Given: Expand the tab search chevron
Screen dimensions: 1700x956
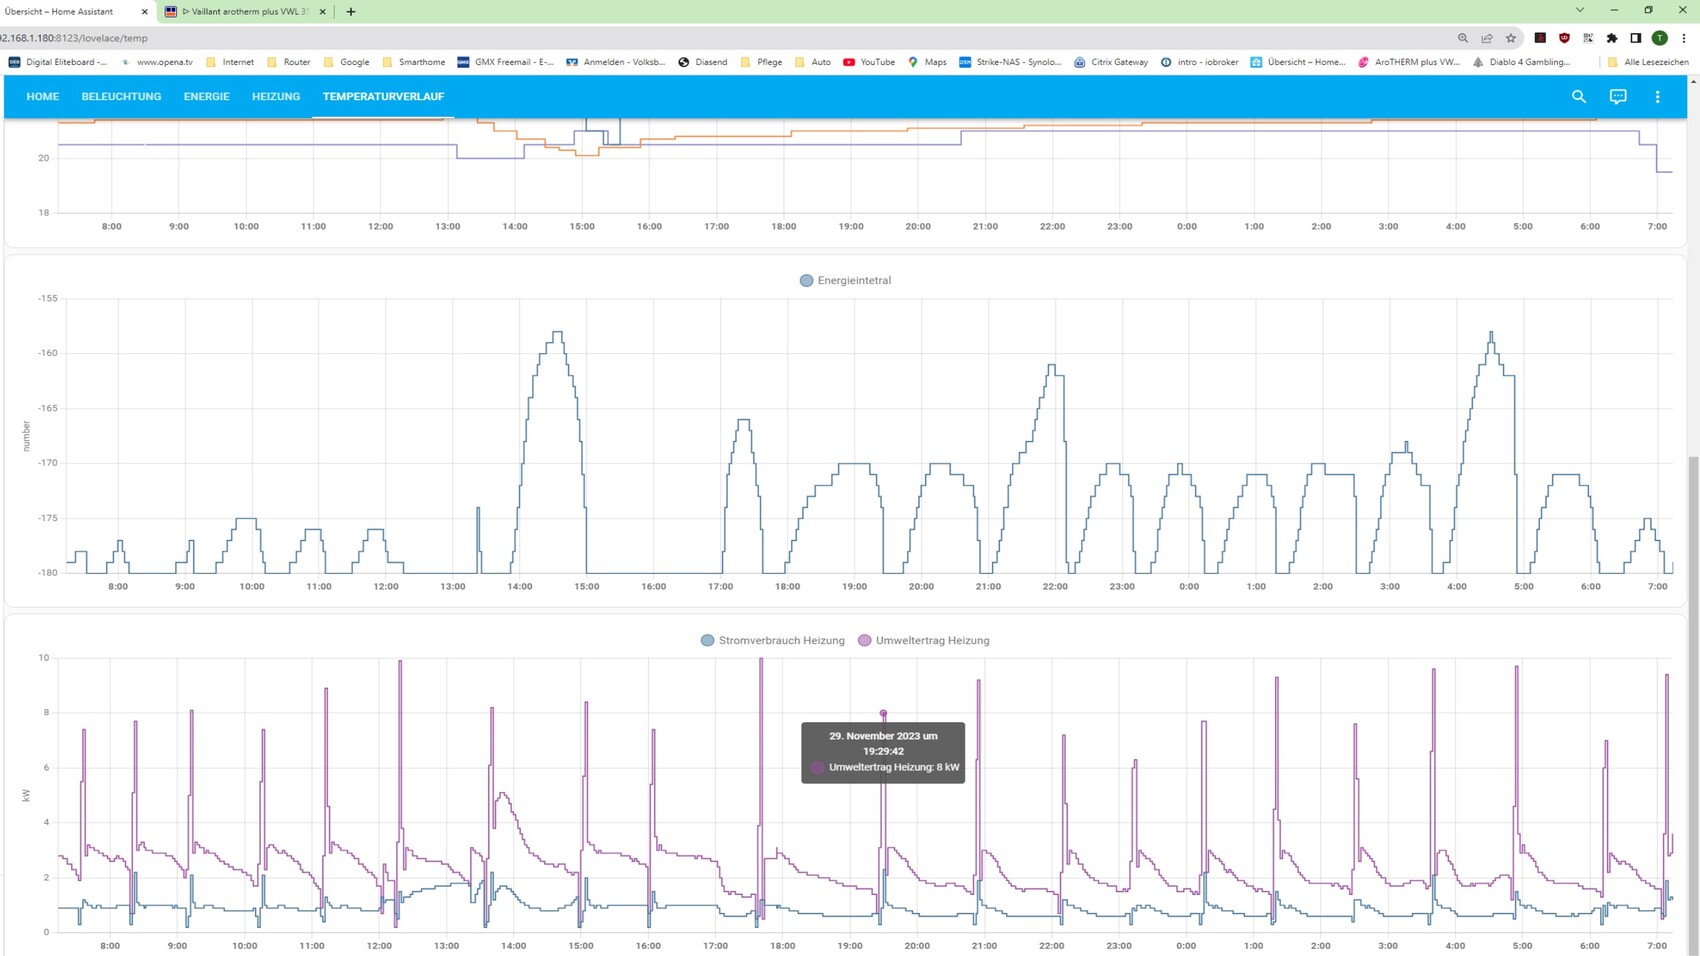Looking at the screenshot, I should 1580,11.
